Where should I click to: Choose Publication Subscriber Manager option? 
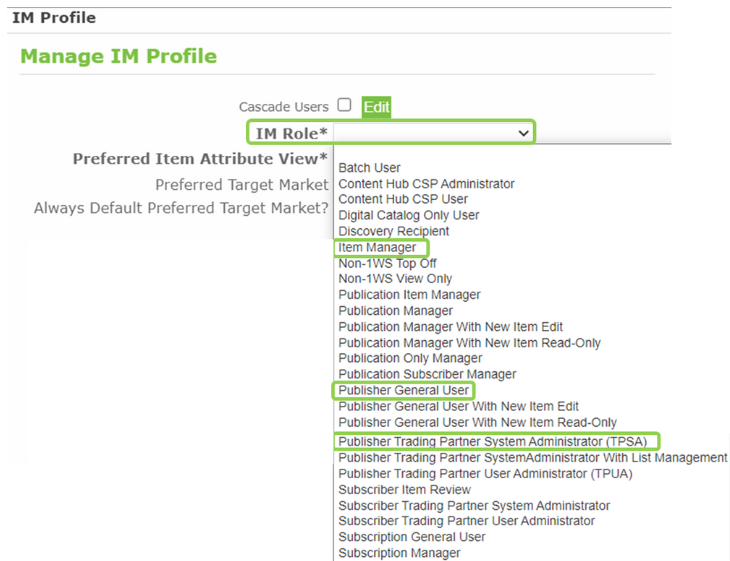427,374
